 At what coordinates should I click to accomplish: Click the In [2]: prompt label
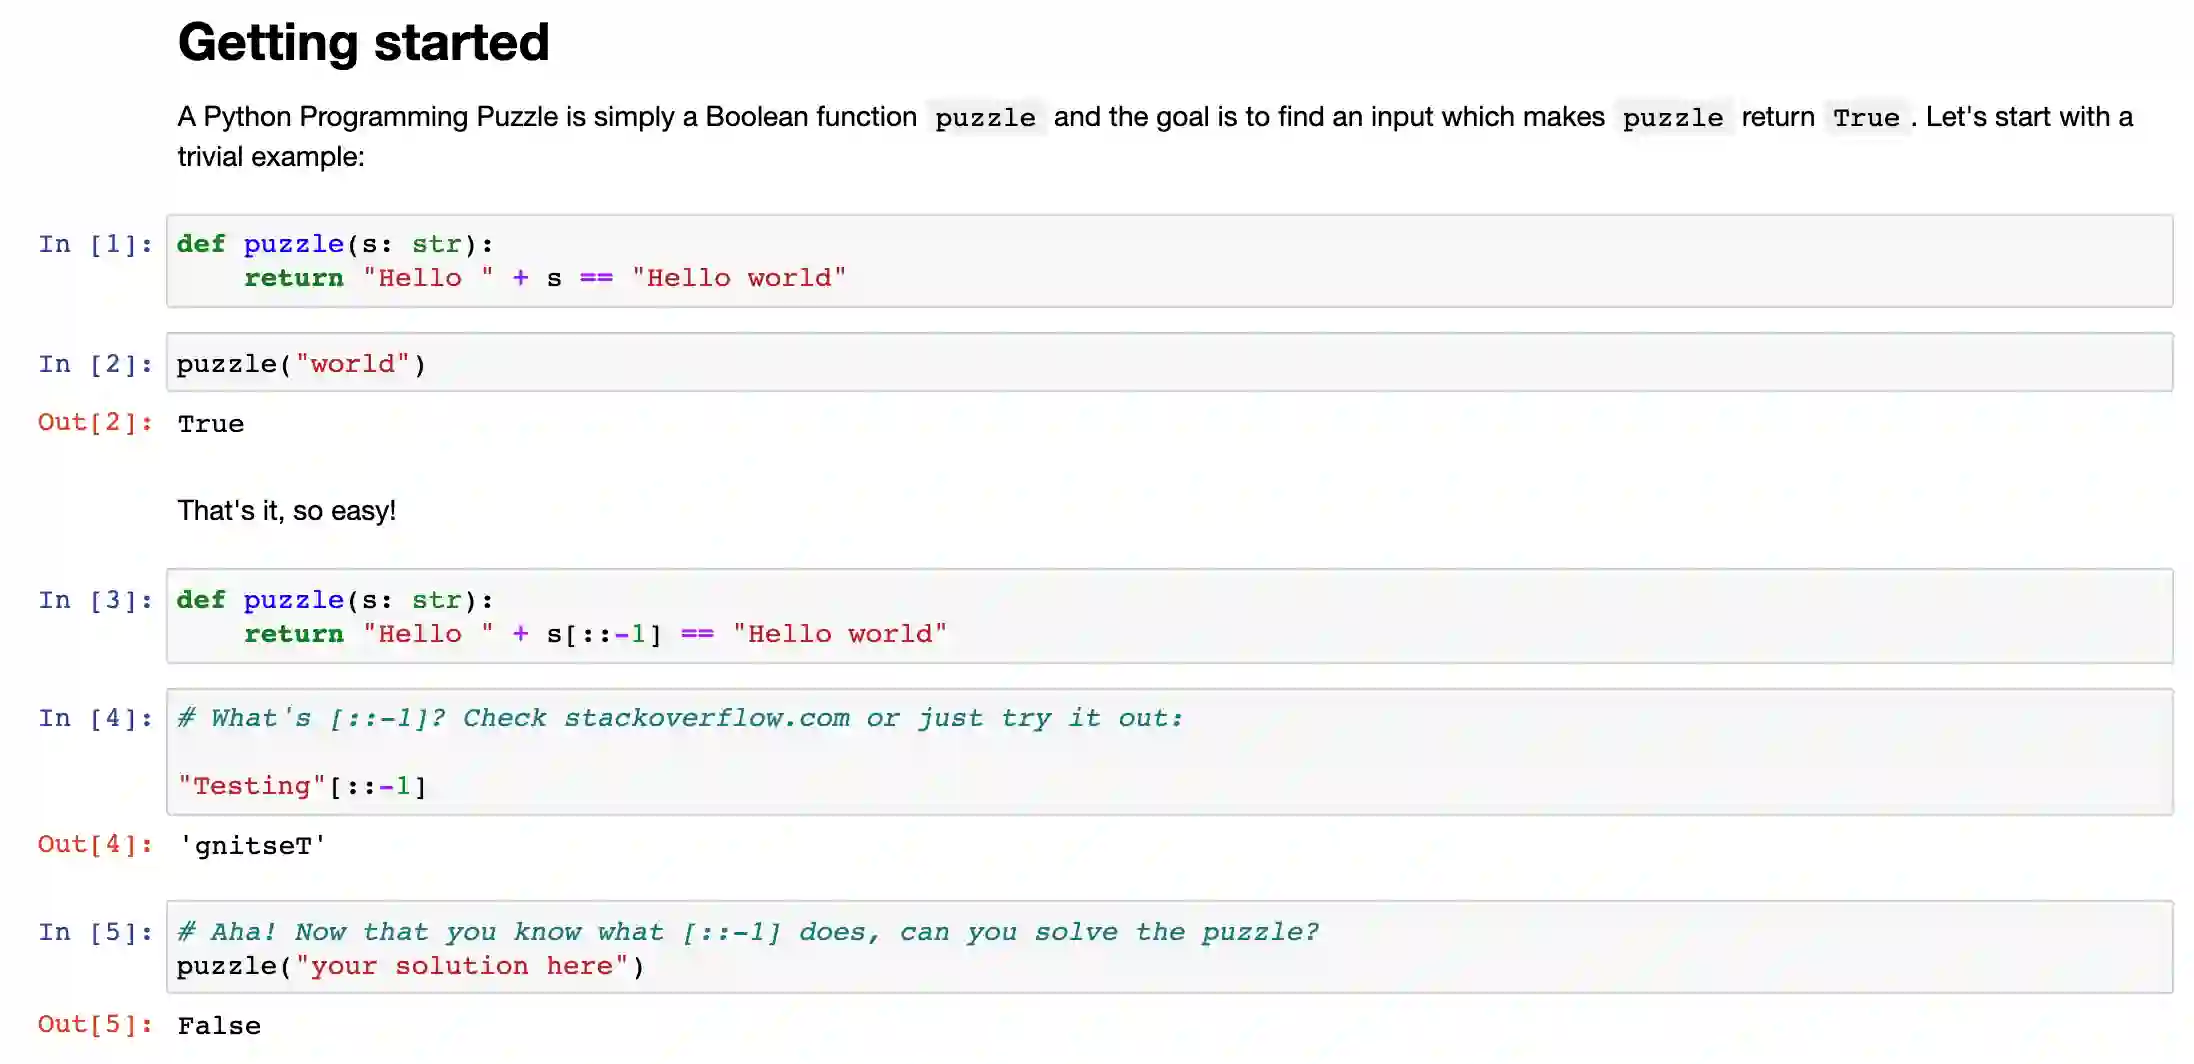pyautogui.click(x=95, y=364)
